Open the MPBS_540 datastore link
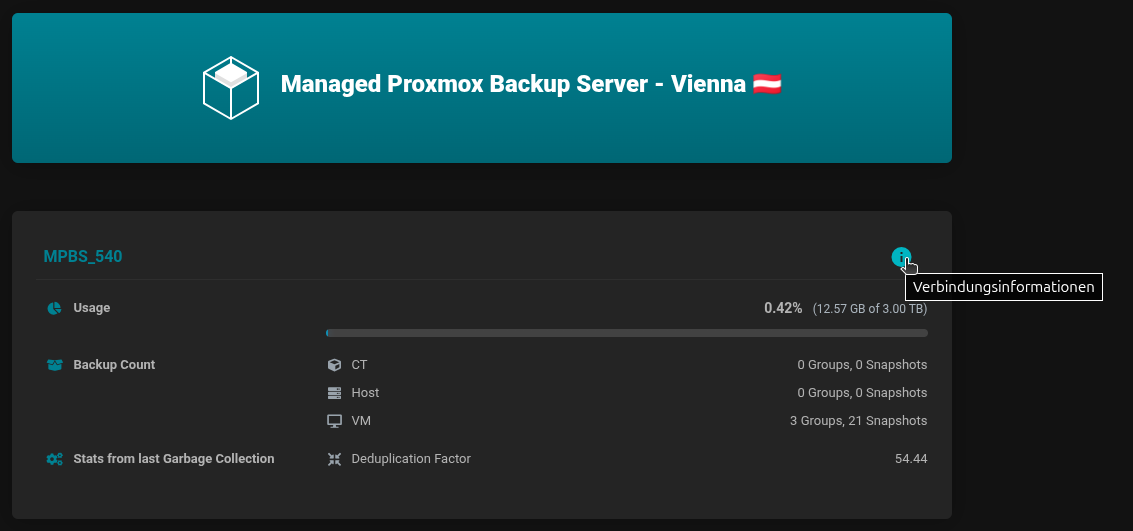This screenshot has height=531, width=1133. (x=83, y=257)
